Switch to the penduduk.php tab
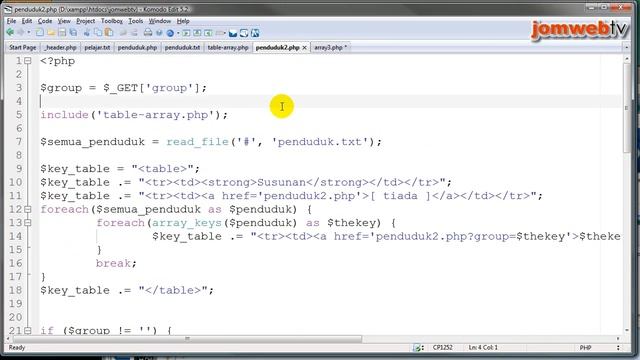 (x=137, y=47)
